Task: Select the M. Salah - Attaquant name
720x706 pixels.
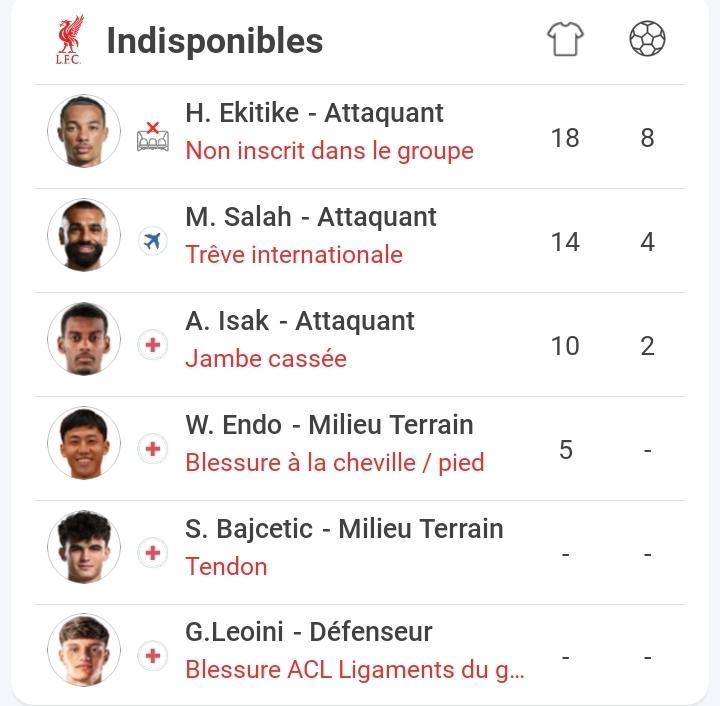Action: (x=311, y=217)
